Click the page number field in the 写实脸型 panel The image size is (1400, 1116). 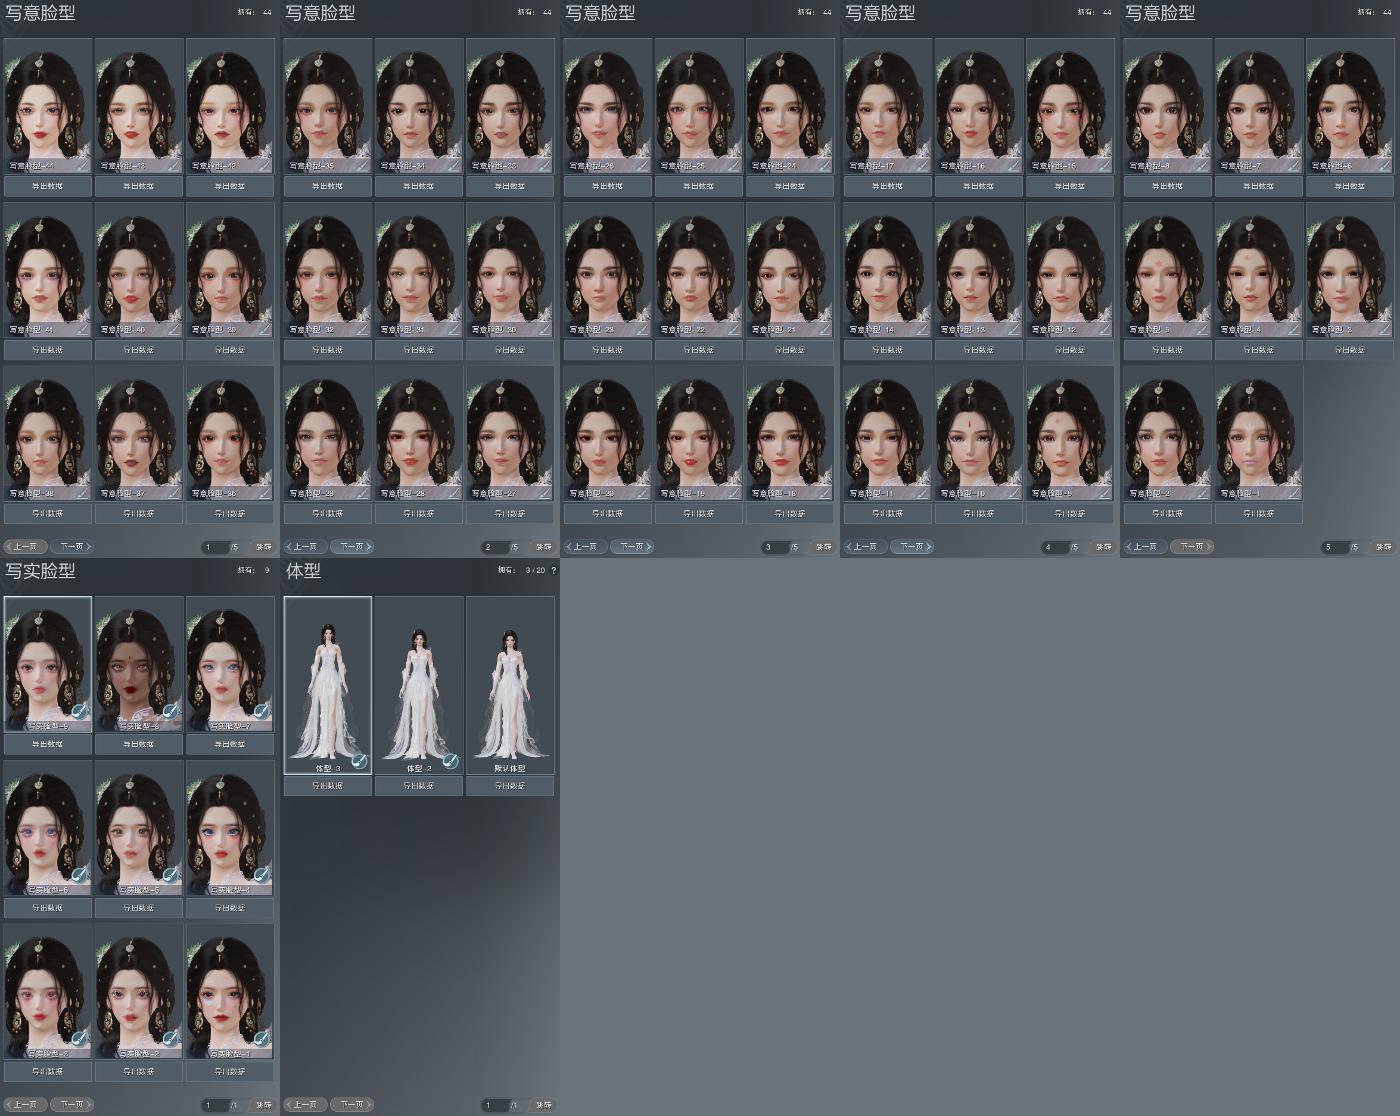214,1105
